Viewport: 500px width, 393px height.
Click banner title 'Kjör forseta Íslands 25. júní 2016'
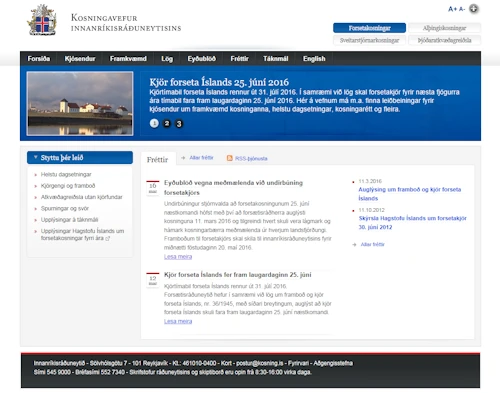coord(219,82)
